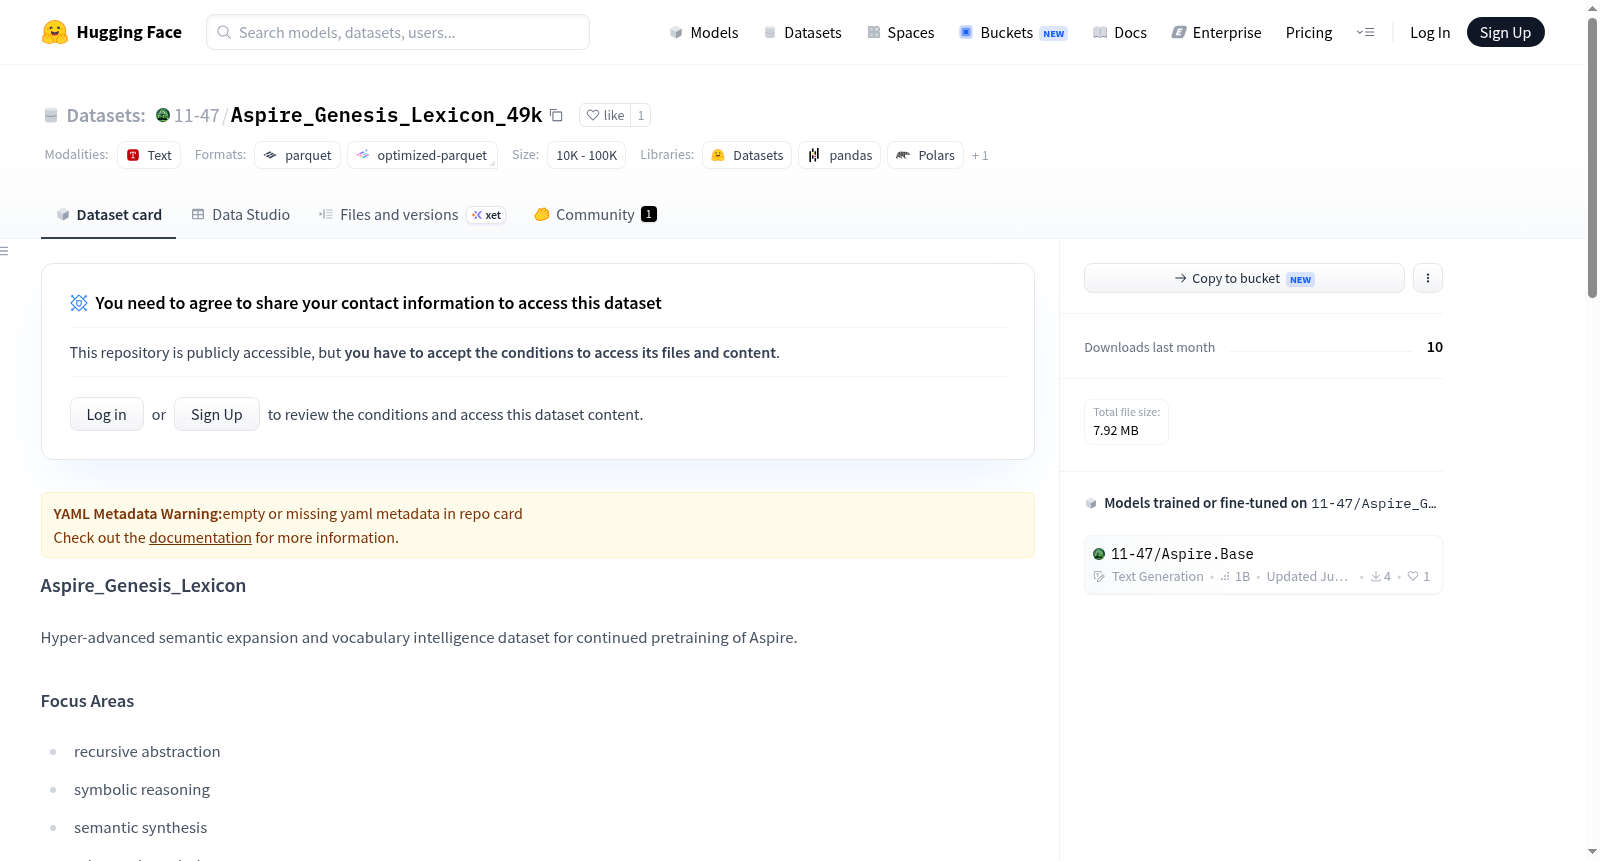Open the more navigation menu icon
The height and width of the screenshot is (861, 1600).
(1365, 32)
